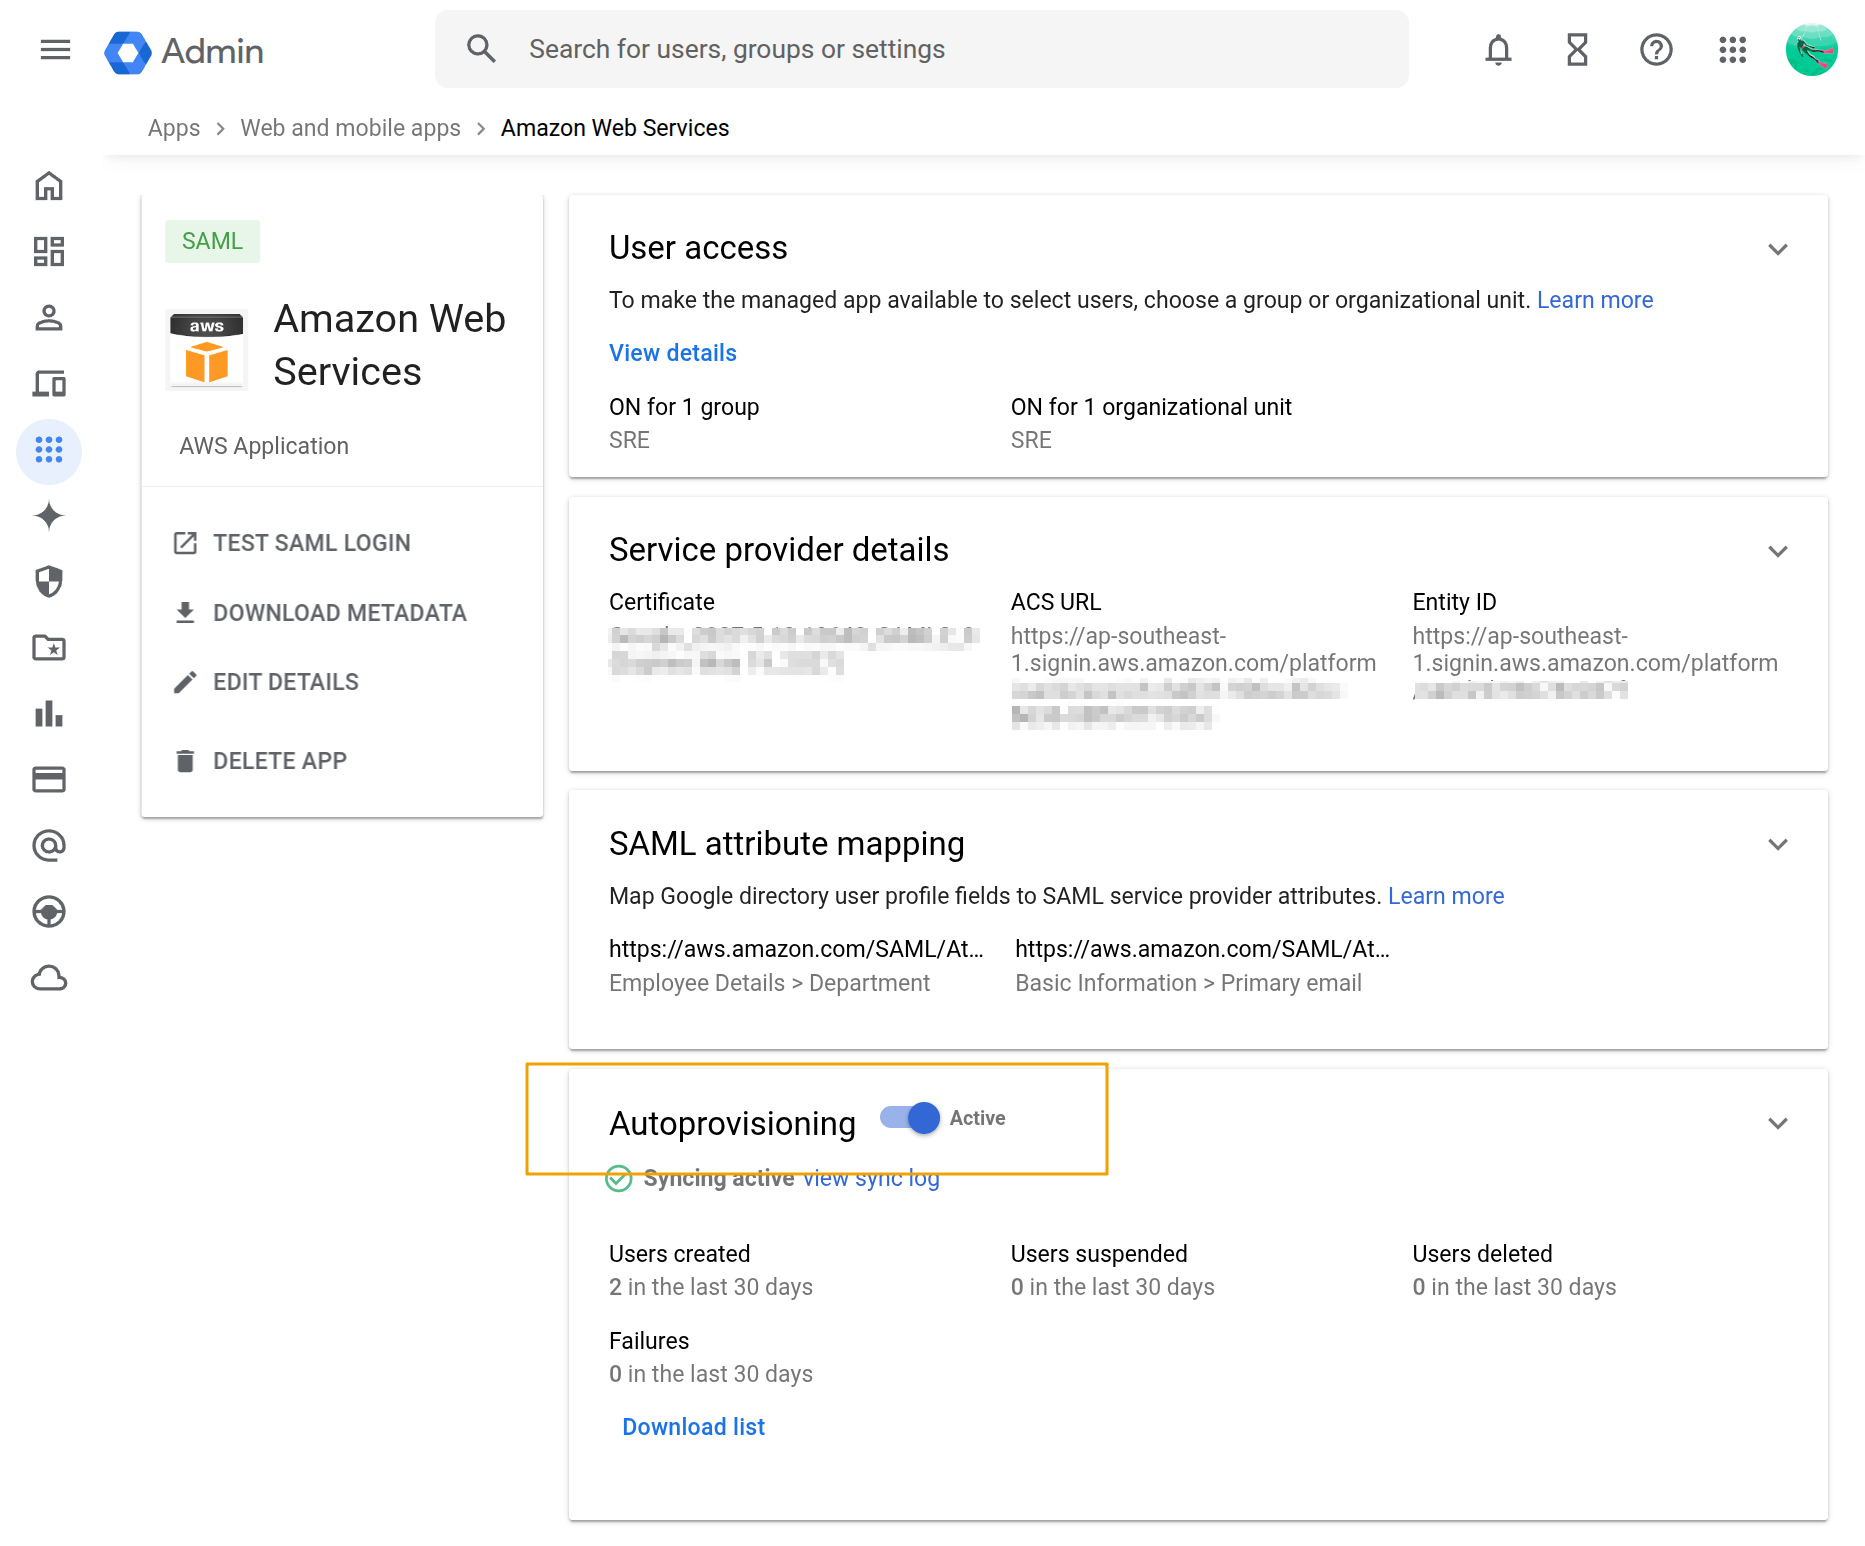Click the search magnifier icon
The width and height of the screenshot is (1865, 1546).
(481, 49)
